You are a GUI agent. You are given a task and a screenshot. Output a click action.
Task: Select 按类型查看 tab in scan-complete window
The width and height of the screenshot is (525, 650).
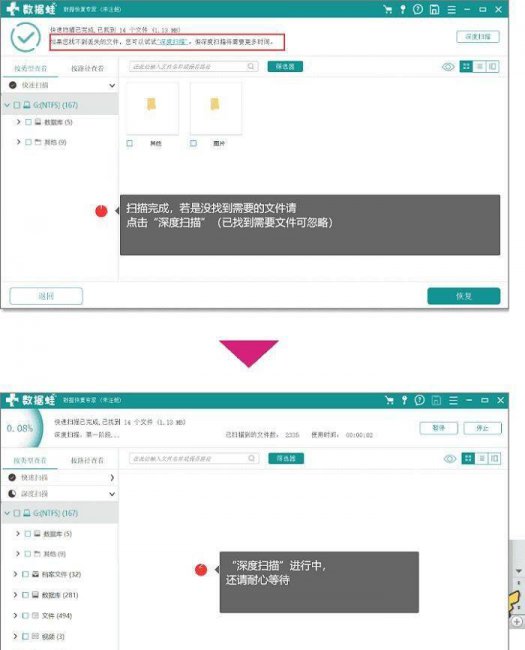[31, 68]
